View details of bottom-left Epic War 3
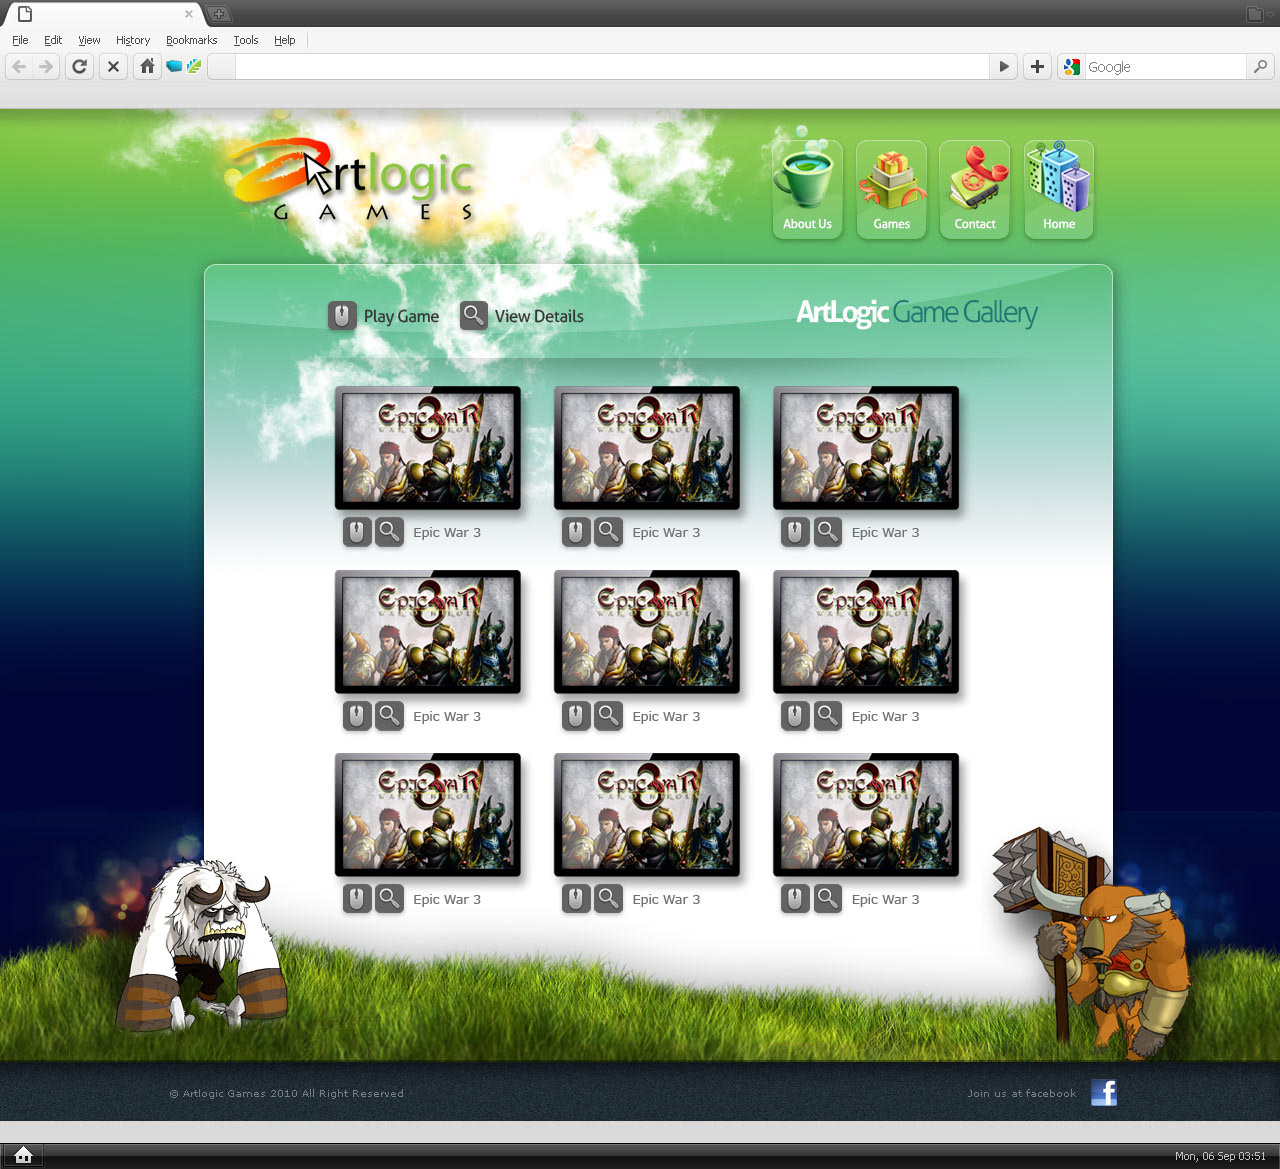This screenshot has height=1169, width=1280. click(x=390, y=899)
